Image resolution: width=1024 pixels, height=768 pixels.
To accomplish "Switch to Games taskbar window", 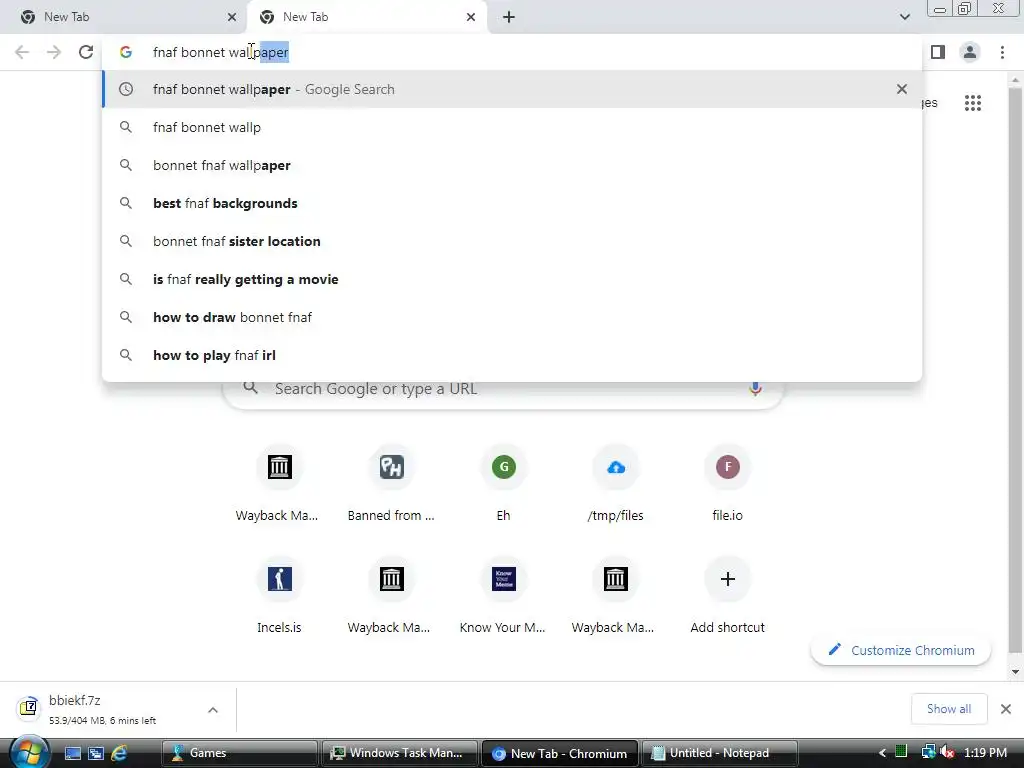I will pyautogui.click(x=239, y=753).
